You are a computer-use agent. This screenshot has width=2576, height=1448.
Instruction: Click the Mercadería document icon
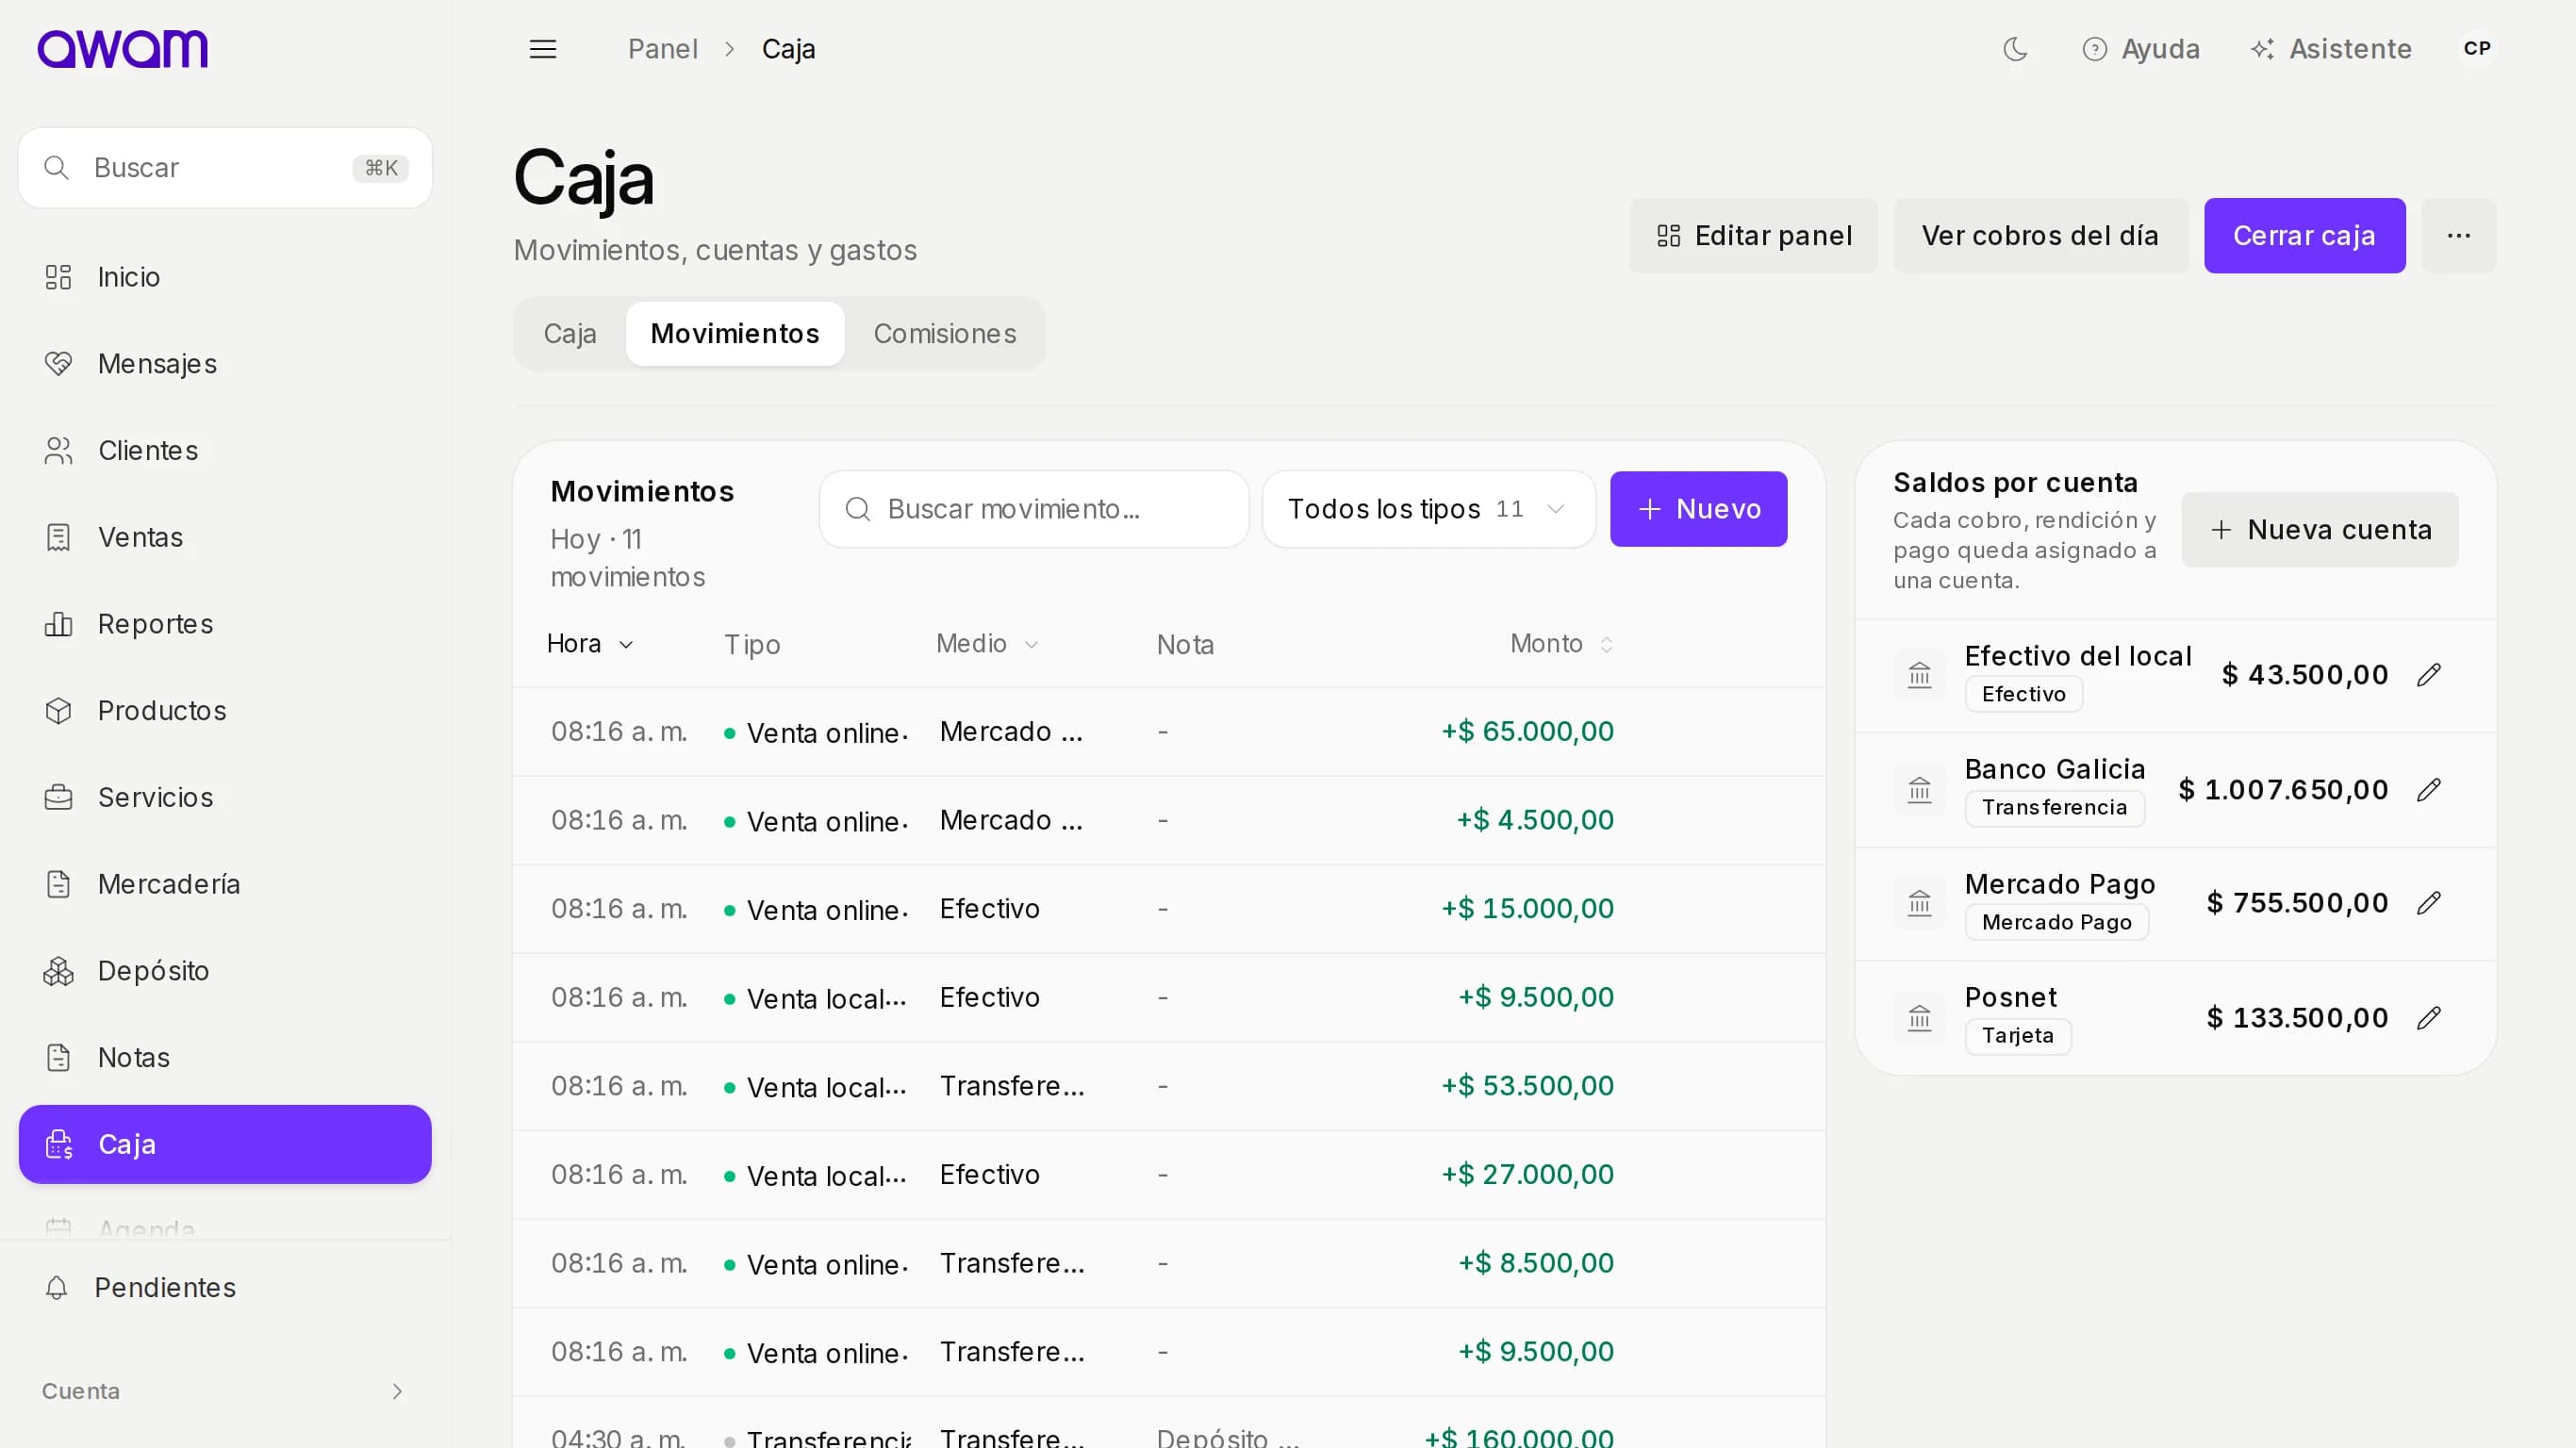[x=58, y=884]
